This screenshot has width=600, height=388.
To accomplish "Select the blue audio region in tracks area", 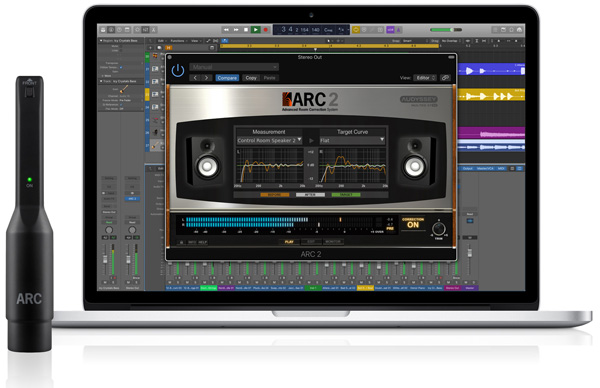I will tap(491, 70).
